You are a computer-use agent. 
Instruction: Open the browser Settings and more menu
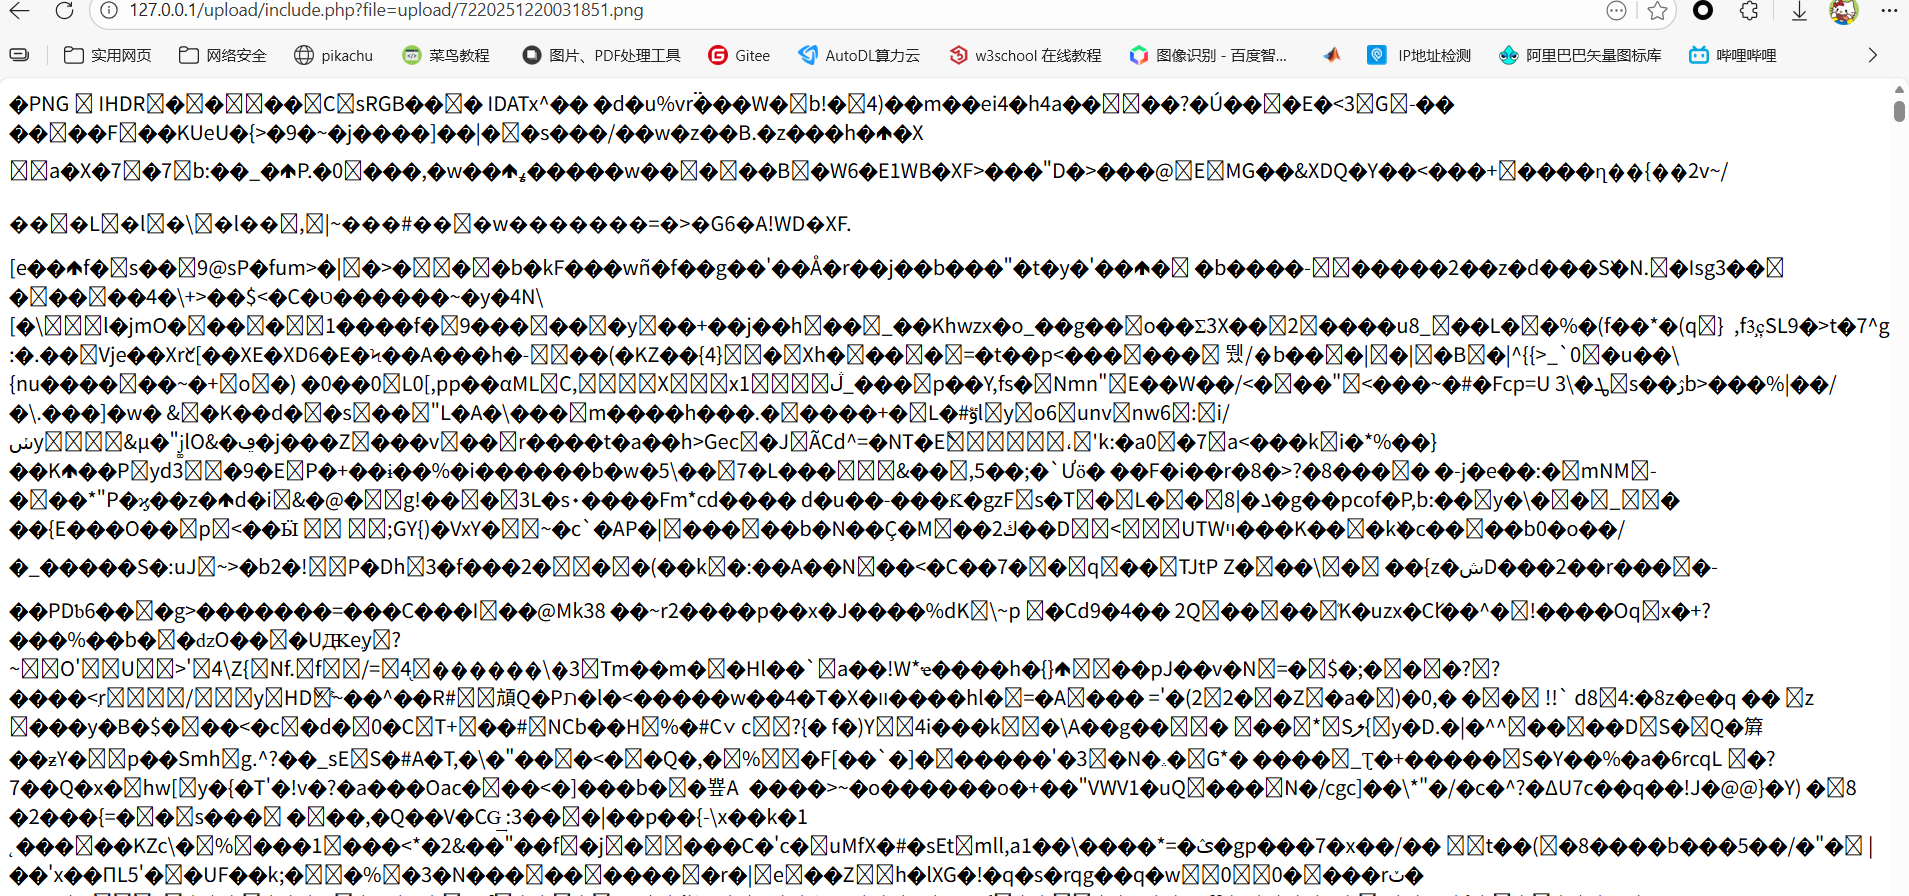tap(1888, 10)
